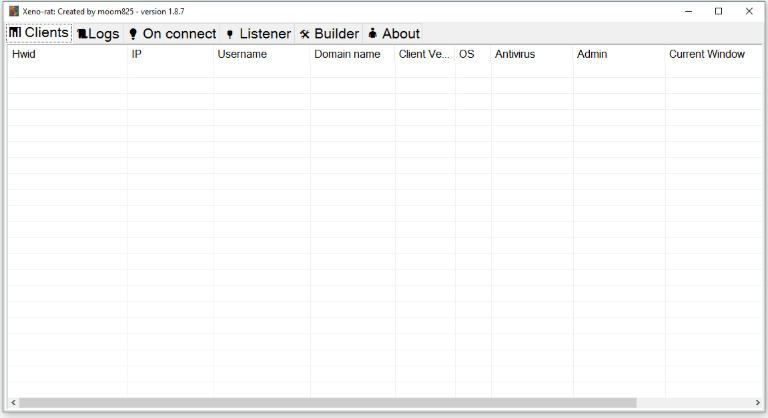The width and height of the screenshot is (768, 418).
Task: Switch to the Builder tab
Action: pyautogui.click(x=328, y=34)
